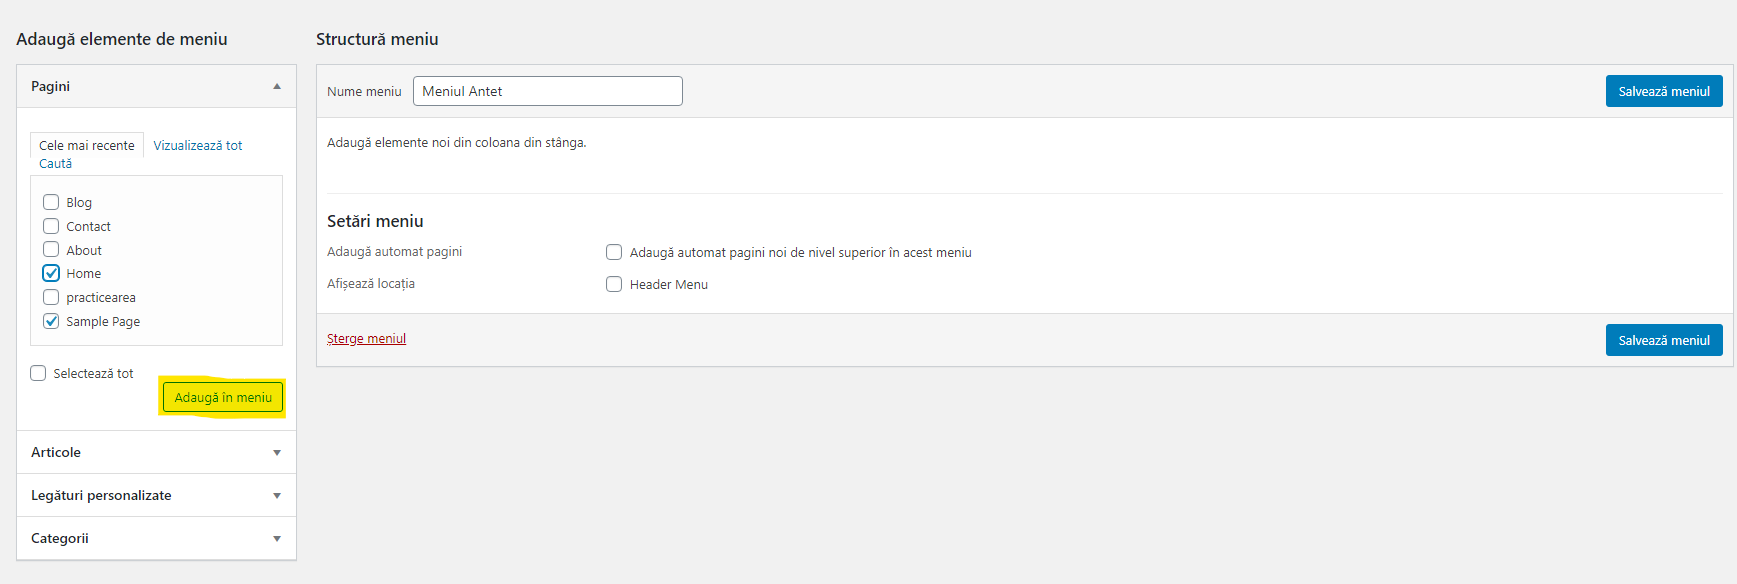The width and height of the screenshot is (1737, 584).
Task: Enable auto-add top-level pages checkbox
Action: point(614,252)
